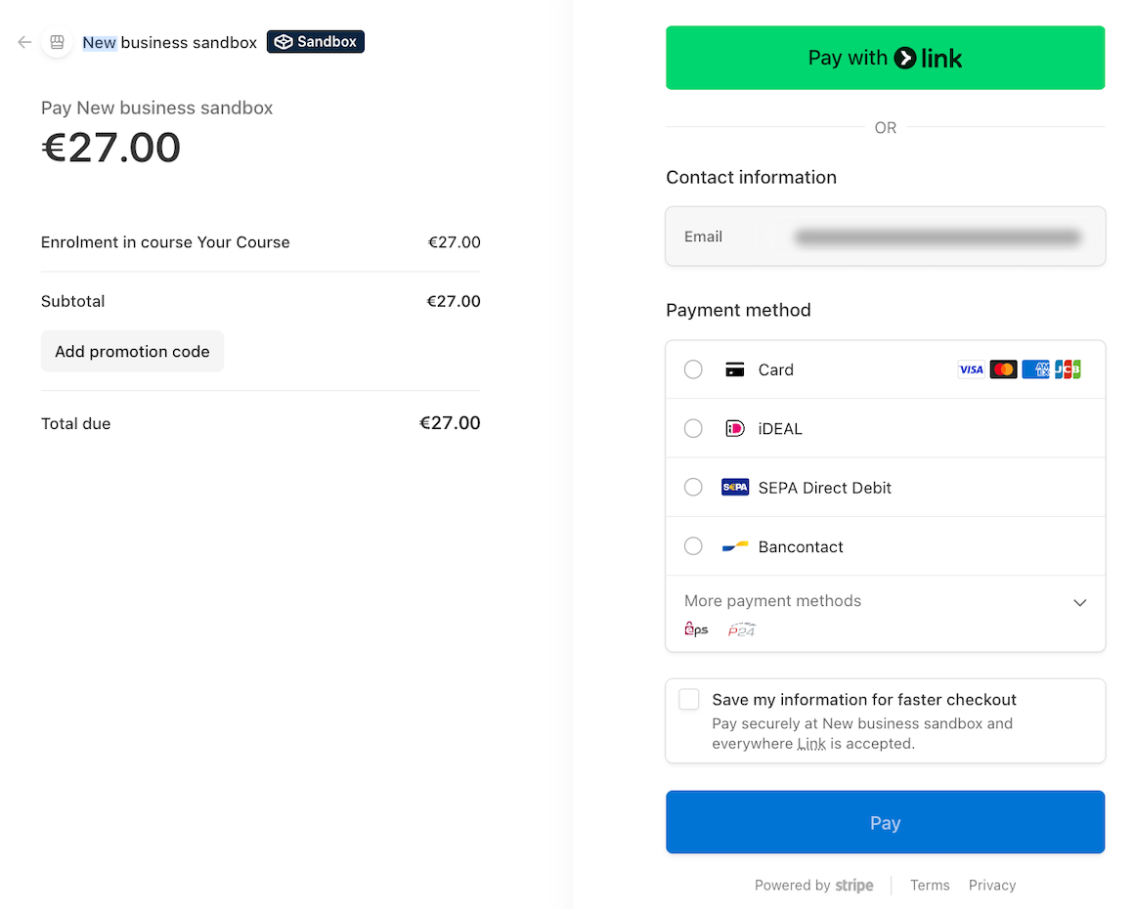
Task: Click the Visa card icon
Action: pos(970,369)
